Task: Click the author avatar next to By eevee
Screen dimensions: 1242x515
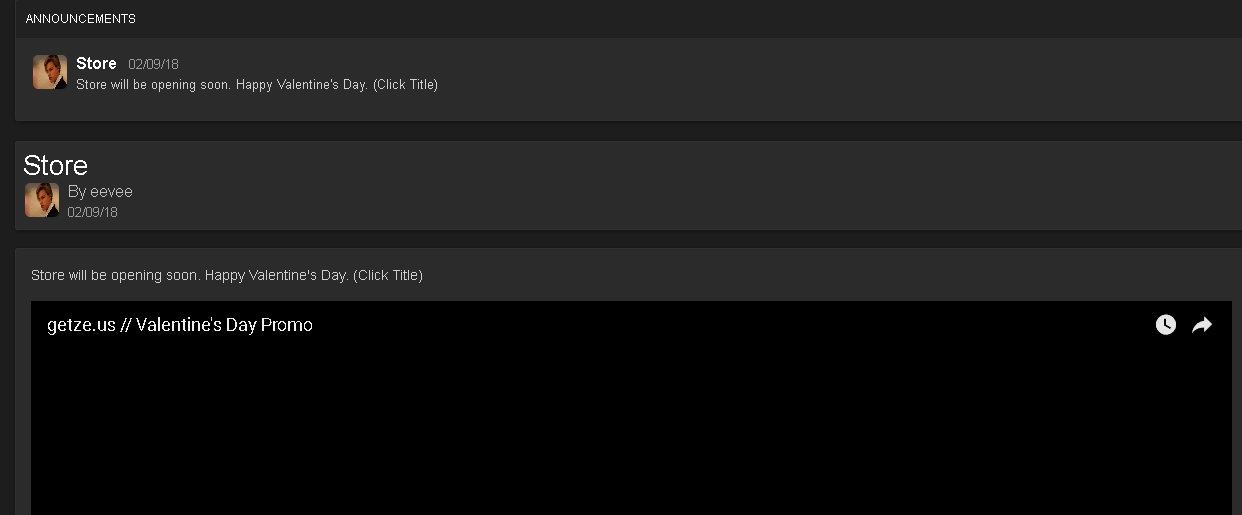Action: (x=42, y=200)
